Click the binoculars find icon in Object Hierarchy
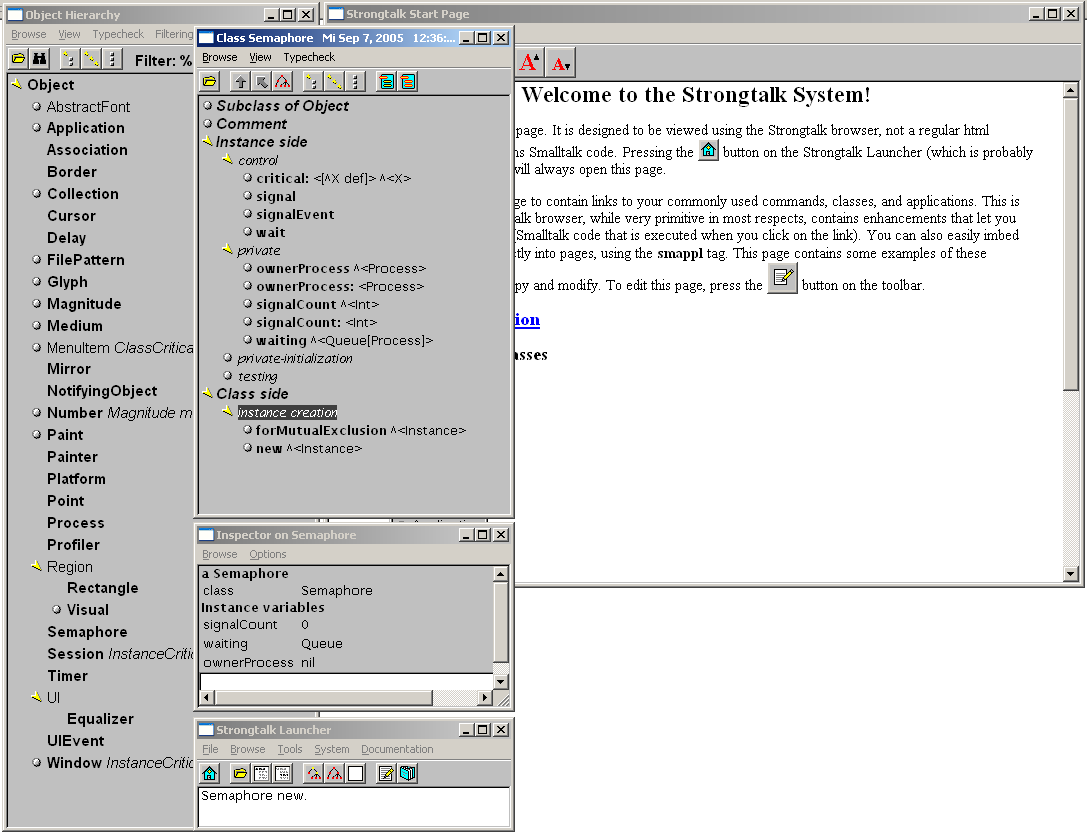Viewport: 1087px width, 835px height. (40, 59)
